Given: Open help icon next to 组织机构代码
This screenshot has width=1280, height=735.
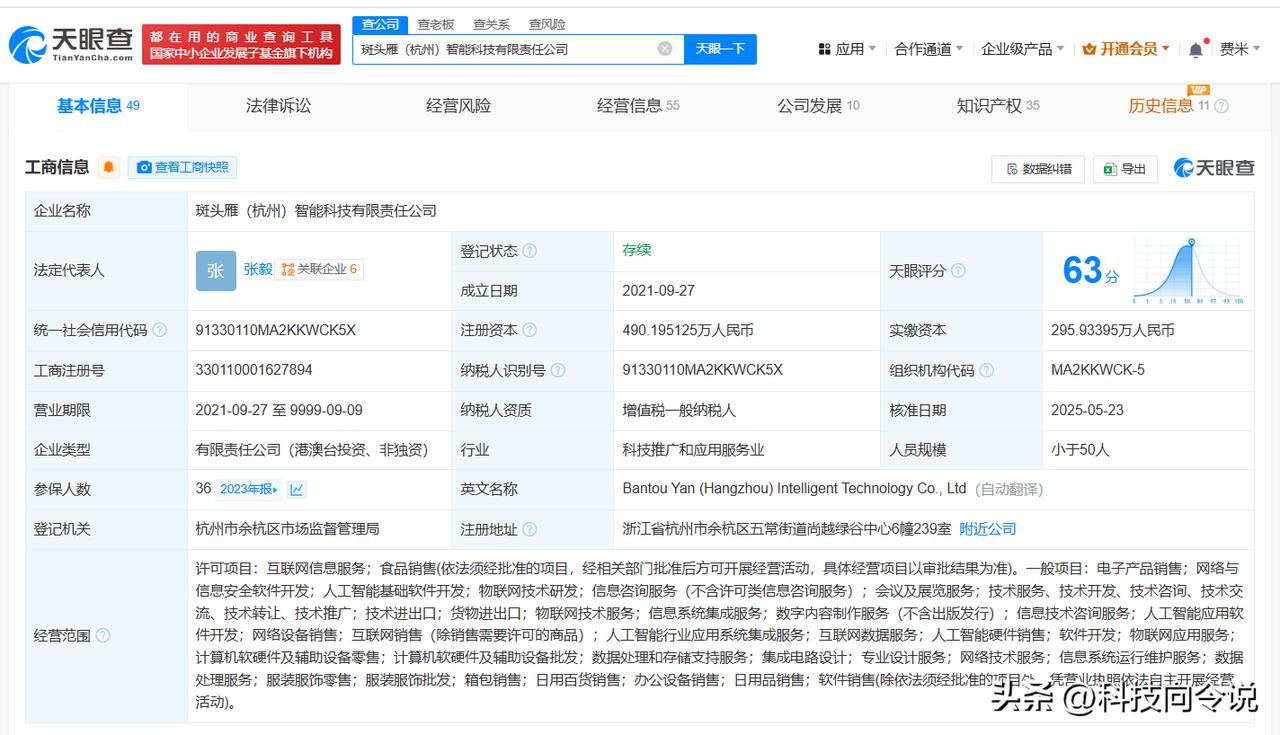Looking at the screenshot, I should pyautogui.click(x=987, y=370).
